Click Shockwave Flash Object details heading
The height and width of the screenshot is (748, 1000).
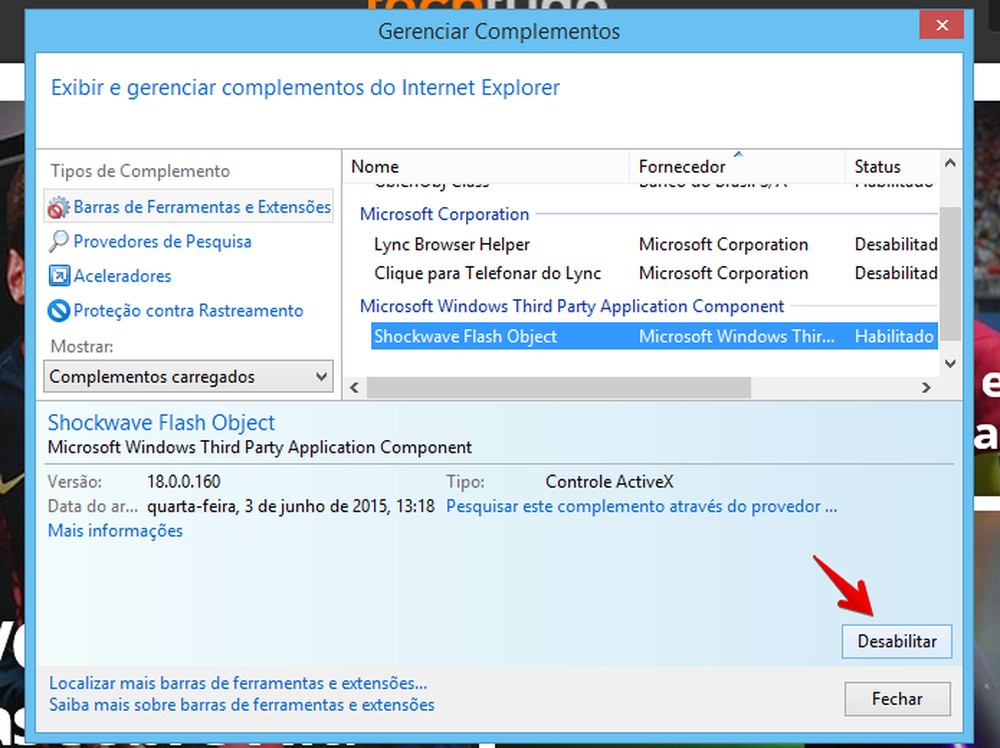(161, 422)
